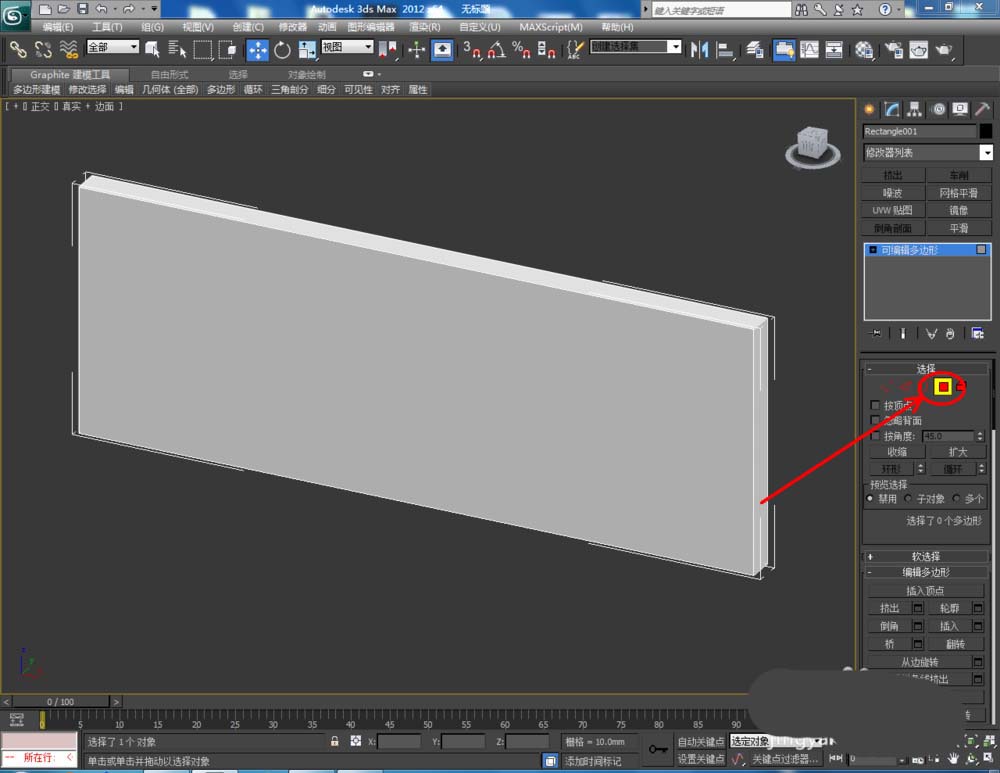Click the 收缩 shrink selection button

pyautogui.click(x=897, y=452)
